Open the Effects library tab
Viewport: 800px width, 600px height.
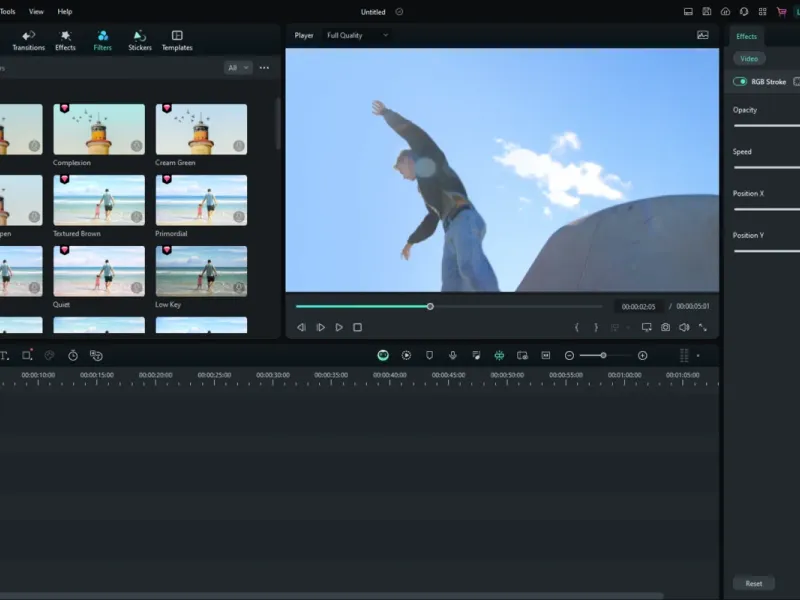point(65,40)
